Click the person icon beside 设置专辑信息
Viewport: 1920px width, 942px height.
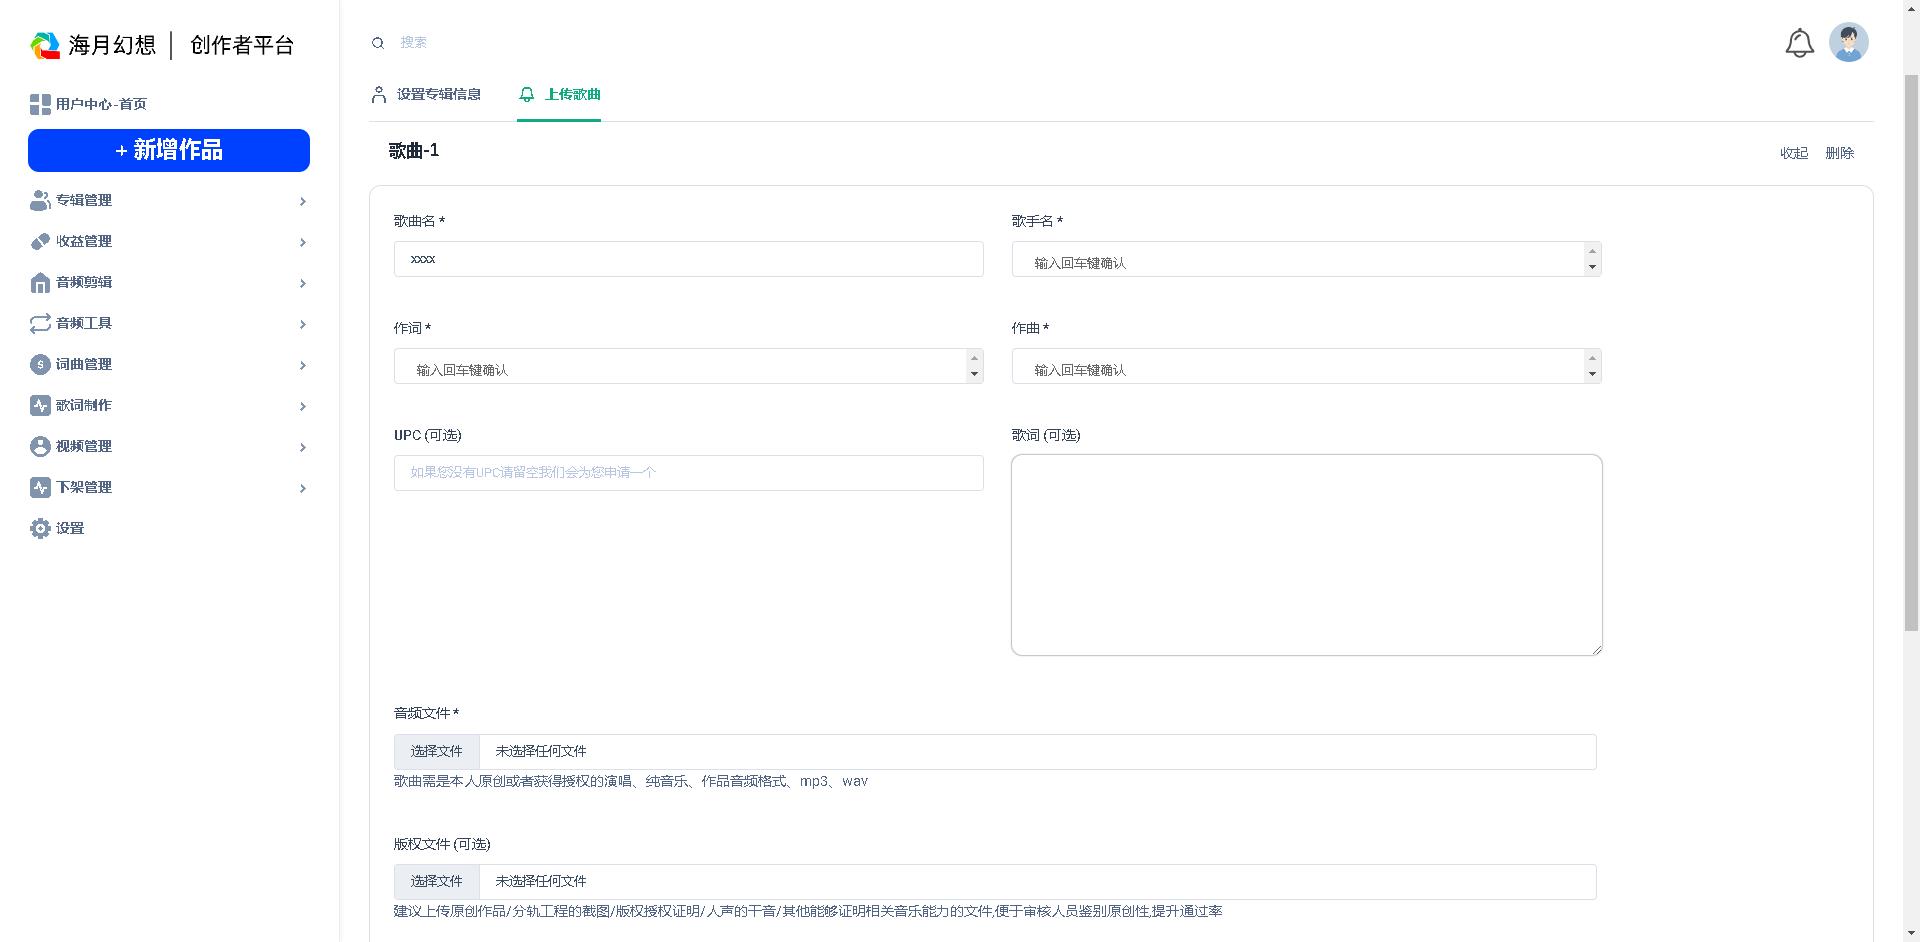click(379, 95)
